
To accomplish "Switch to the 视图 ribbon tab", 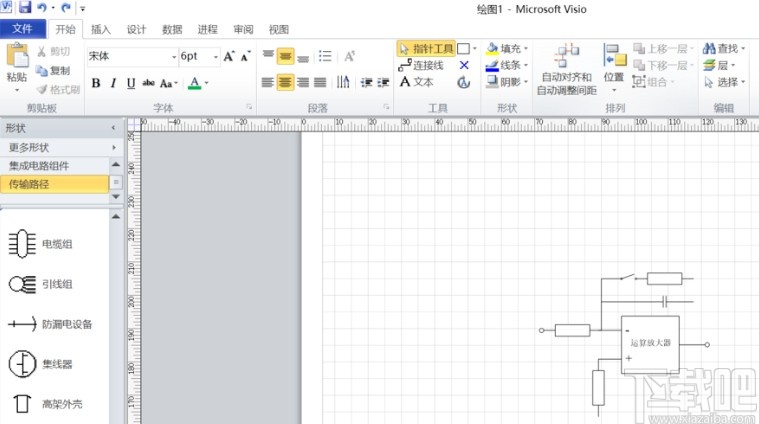I will click(x=279, y=30).
